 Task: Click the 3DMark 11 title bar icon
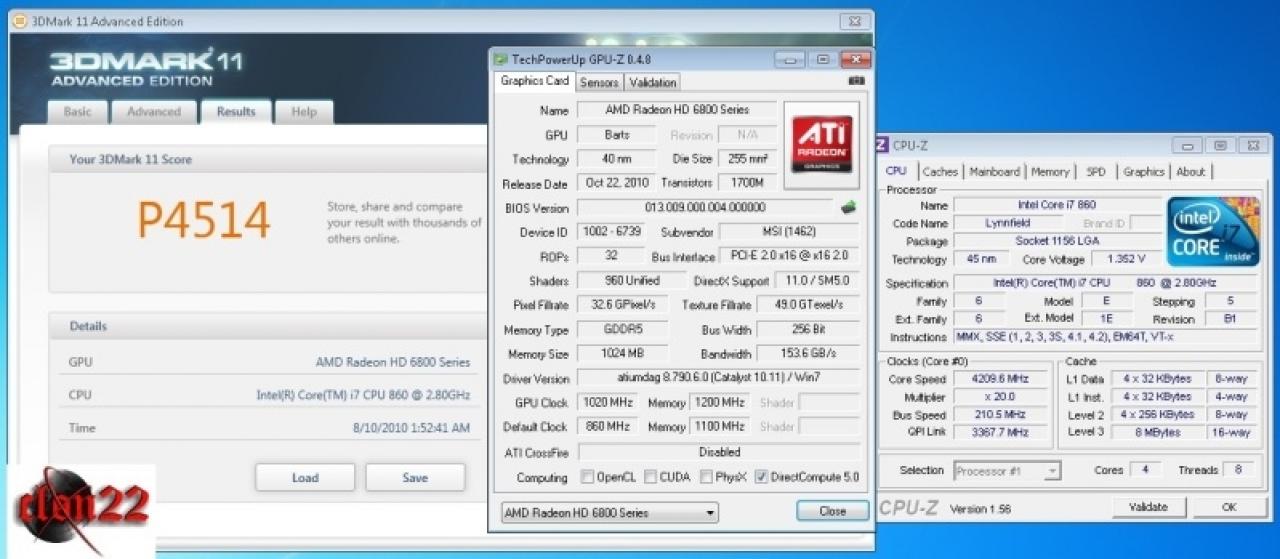(20, 21)
